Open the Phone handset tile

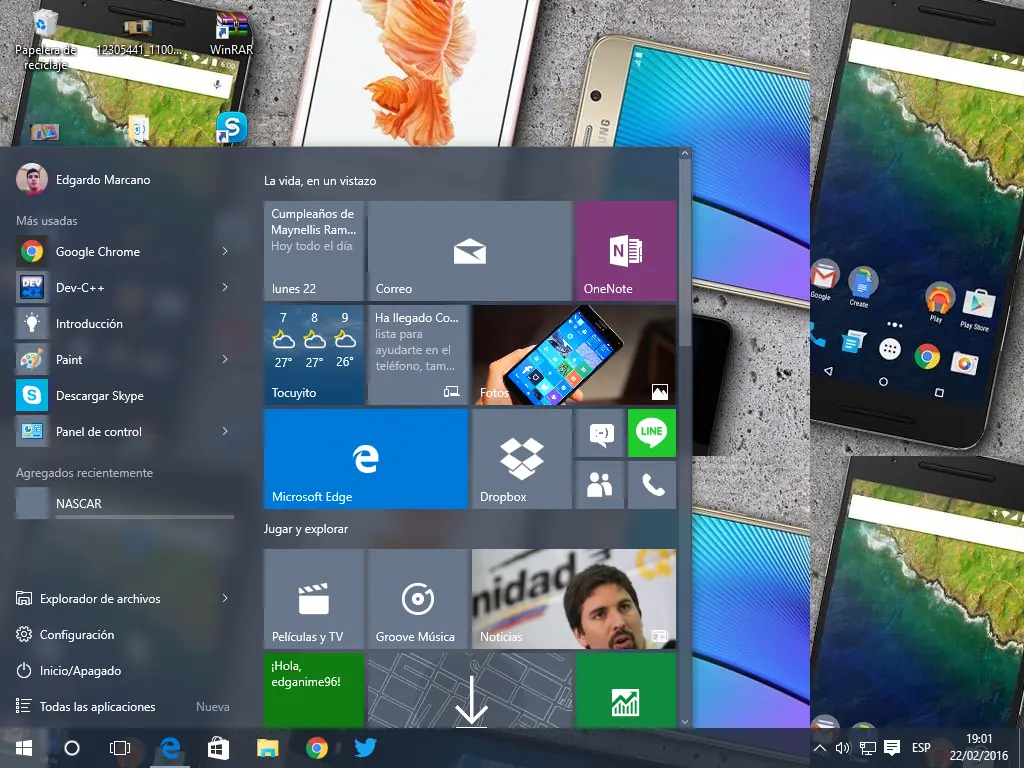[652, 485]
